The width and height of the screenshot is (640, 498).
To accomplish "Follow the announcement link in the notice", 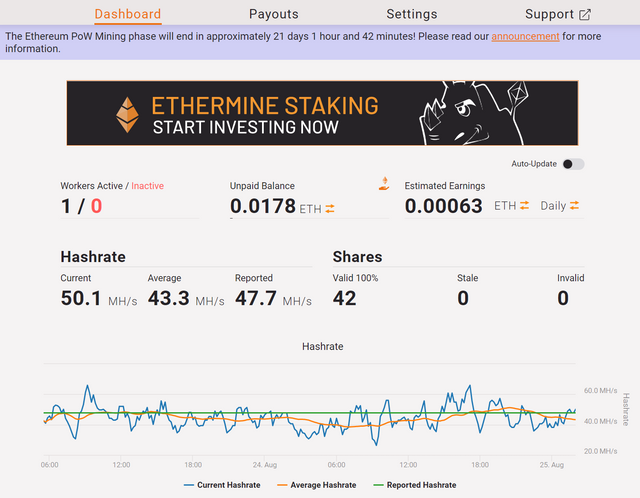I will pos(525,36).
